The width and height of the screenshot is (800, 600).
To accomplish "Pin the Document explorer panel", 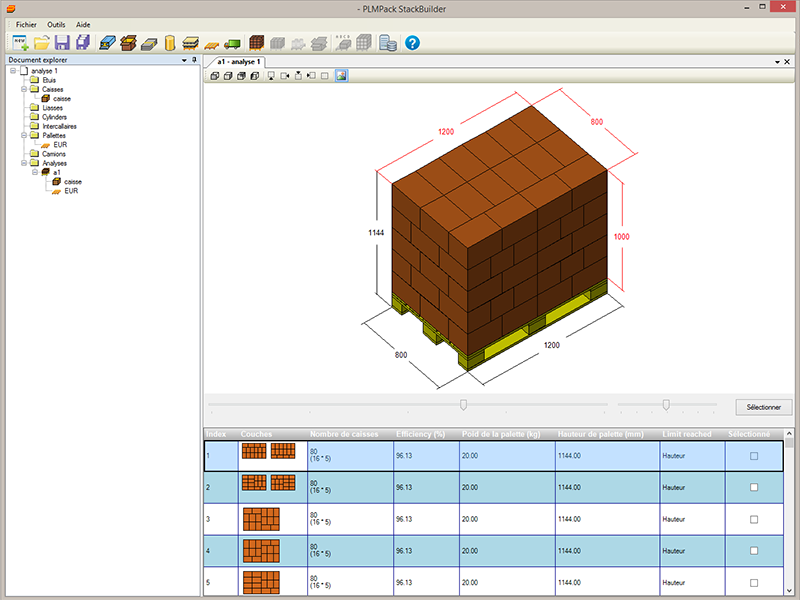I will pyautogui.click(x=194, y=60).
